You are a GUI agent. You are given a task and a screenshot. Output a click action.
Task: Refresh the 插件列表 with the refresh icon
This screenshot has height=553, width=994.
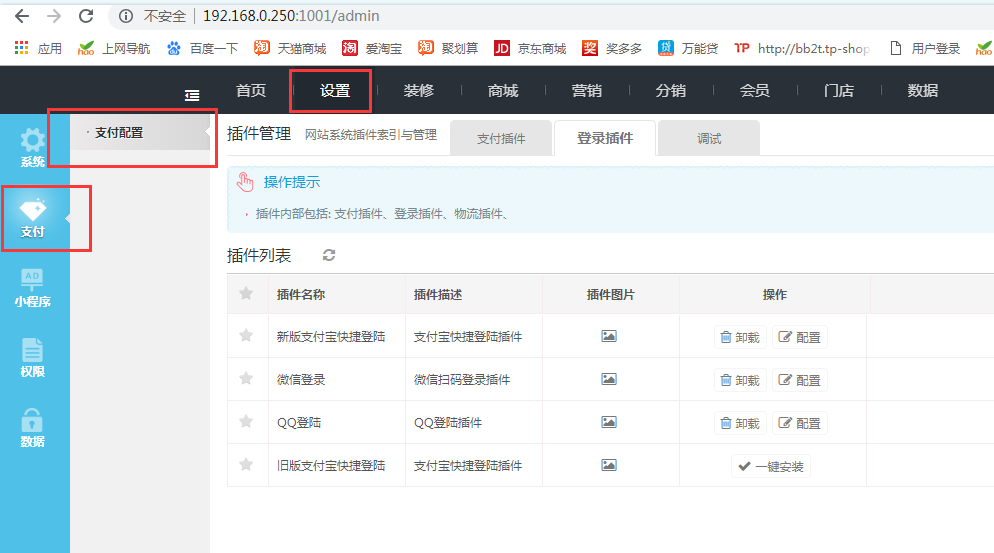[329, 255]
